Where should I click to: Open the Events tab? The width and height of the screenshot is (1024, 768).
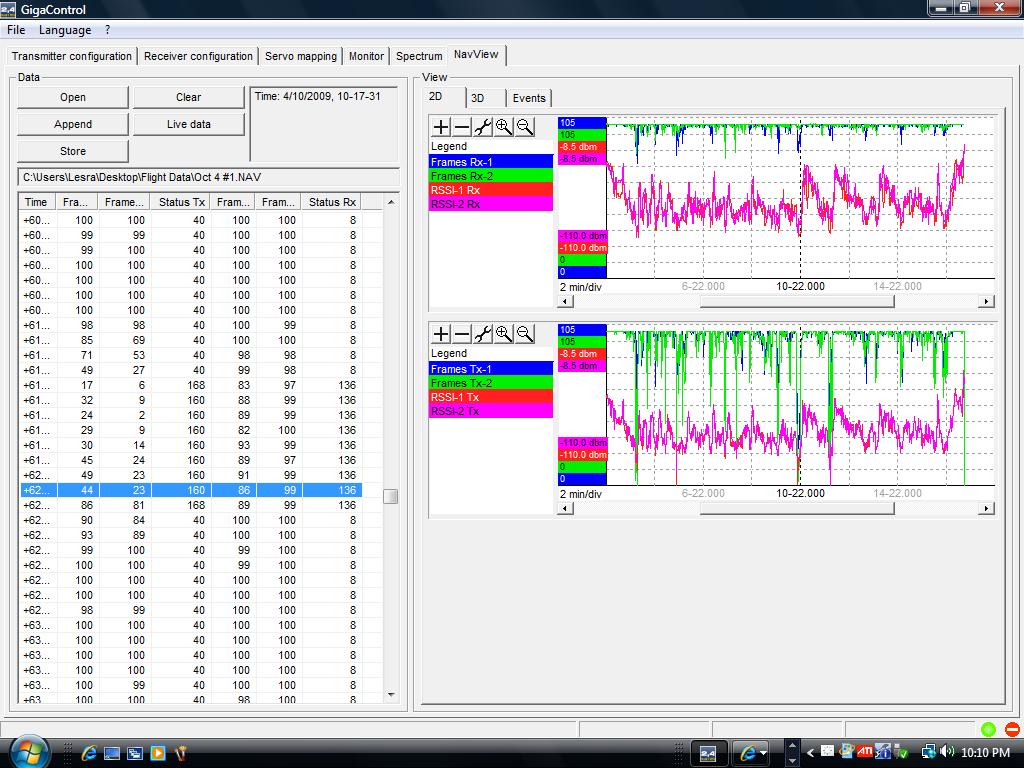coord(529,98)
